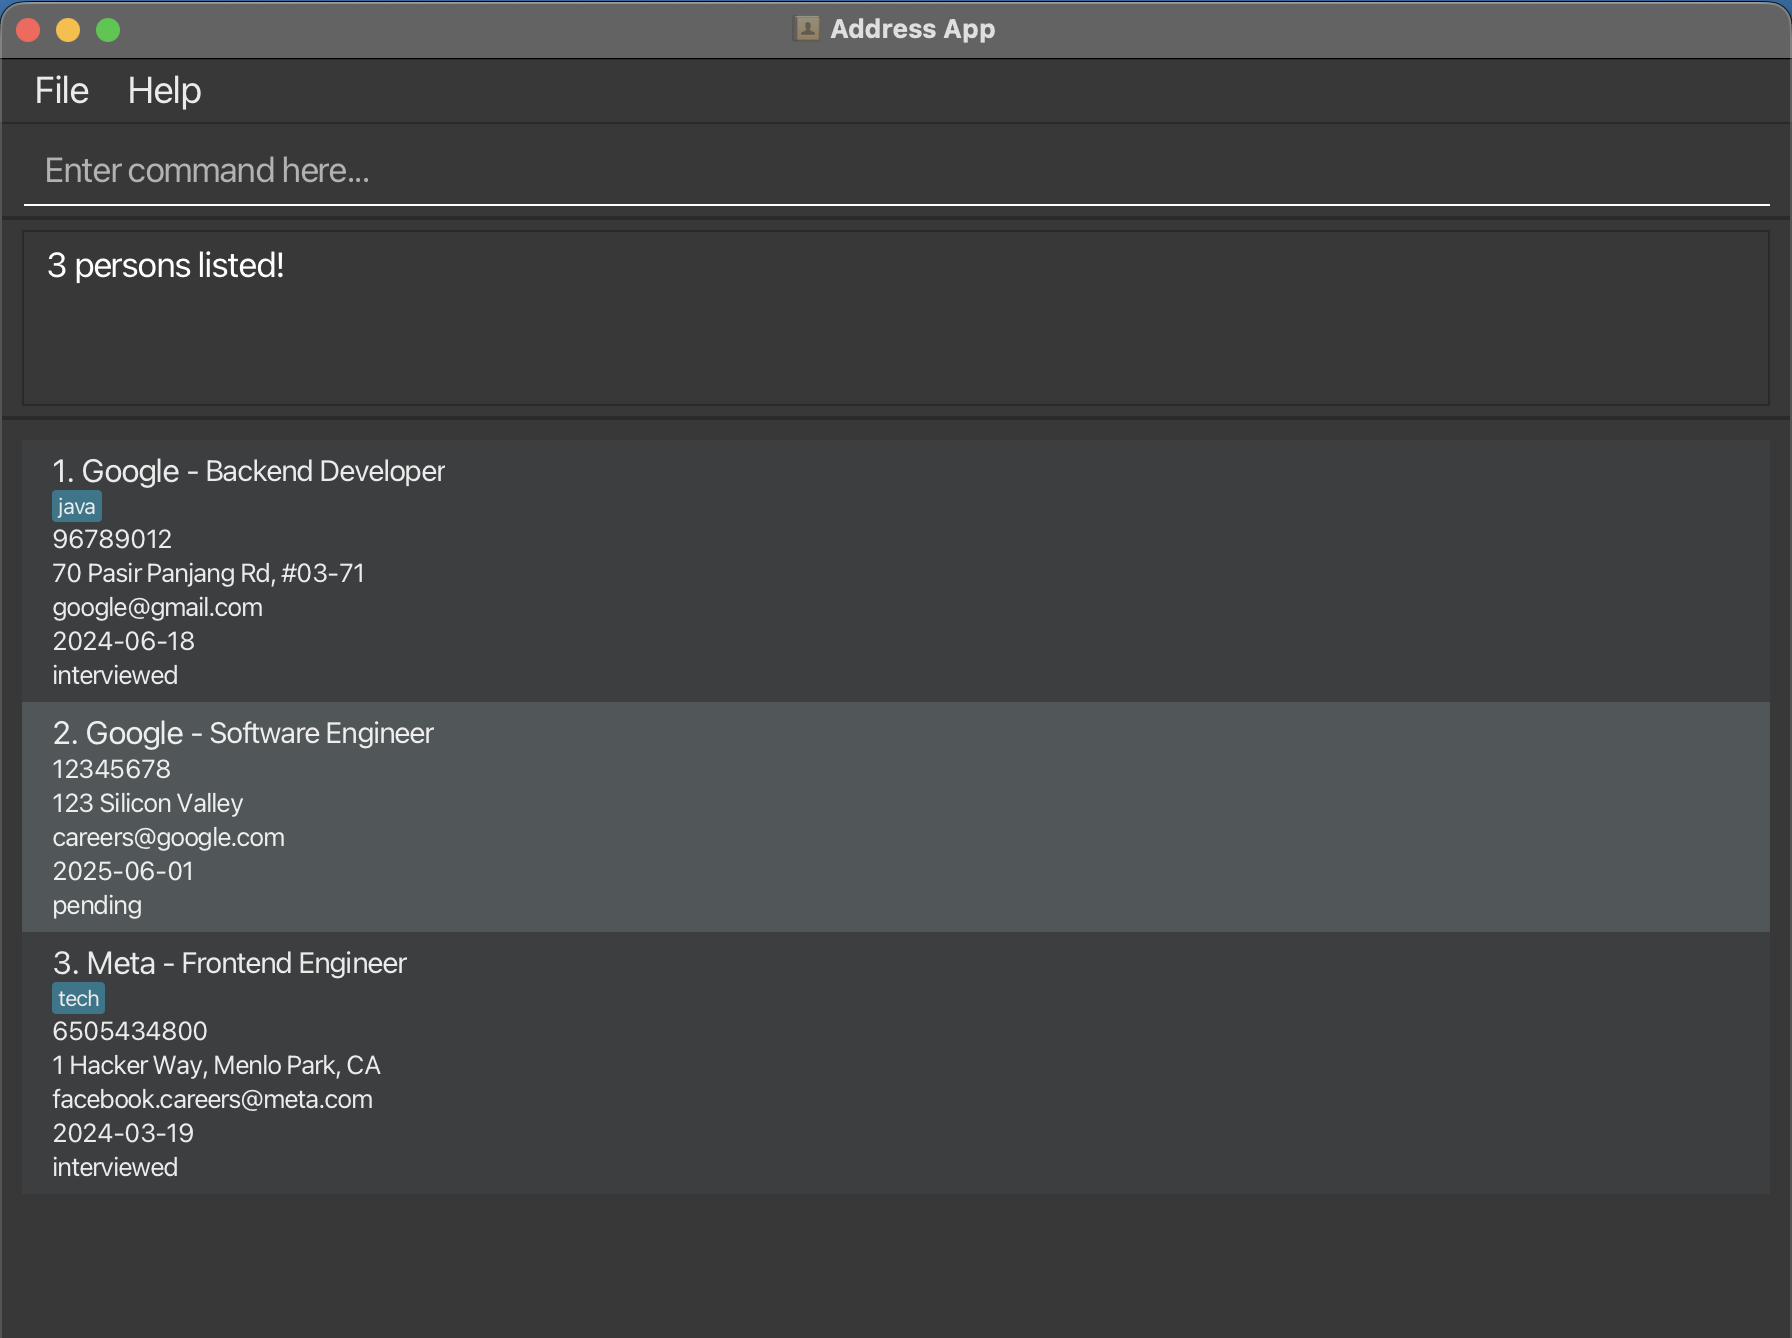Click the Address App title icon
The image size is (1792, 1338).
click(x=806, y=29)
